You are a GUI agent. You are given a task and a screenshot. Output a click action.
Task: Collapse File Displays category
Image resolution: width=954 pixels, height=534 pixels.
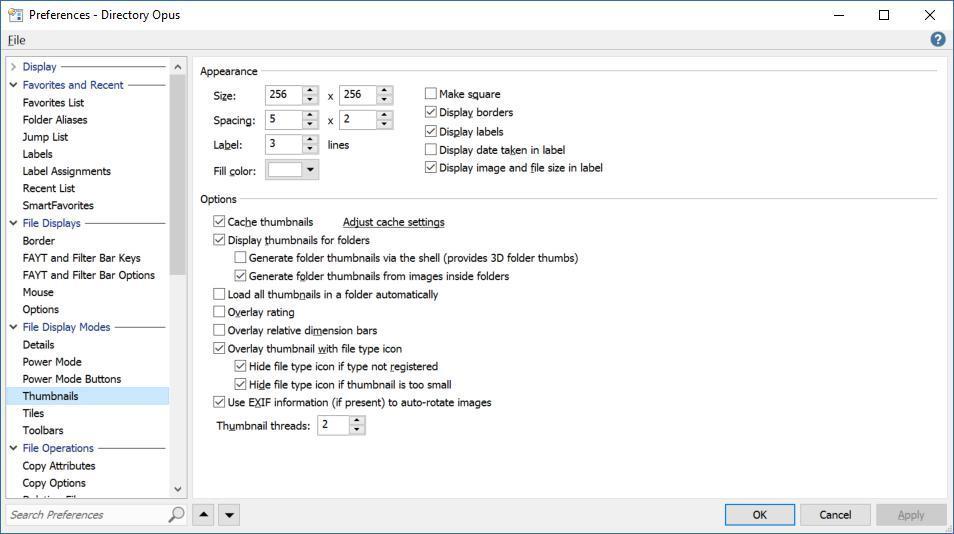click(13, 223)
